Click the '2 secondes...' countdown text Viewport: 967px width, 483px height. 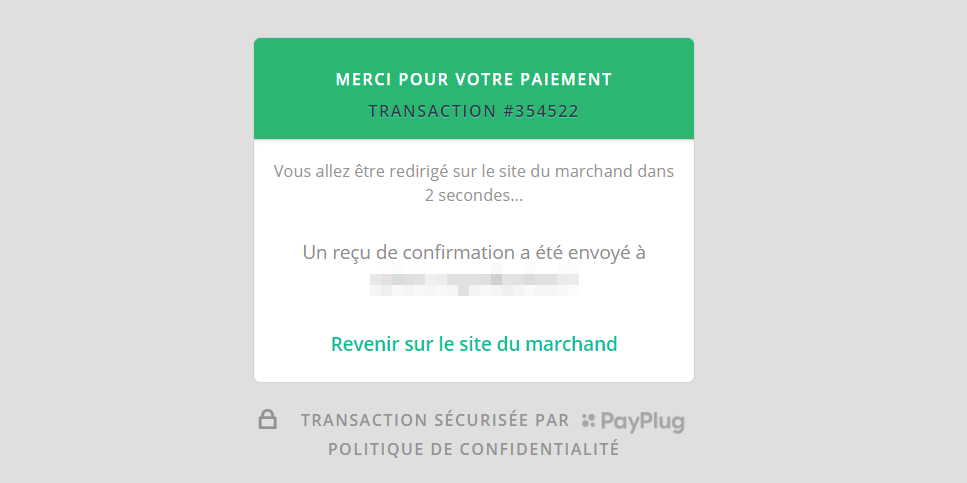pyautogui.click(x=474, y=195)
